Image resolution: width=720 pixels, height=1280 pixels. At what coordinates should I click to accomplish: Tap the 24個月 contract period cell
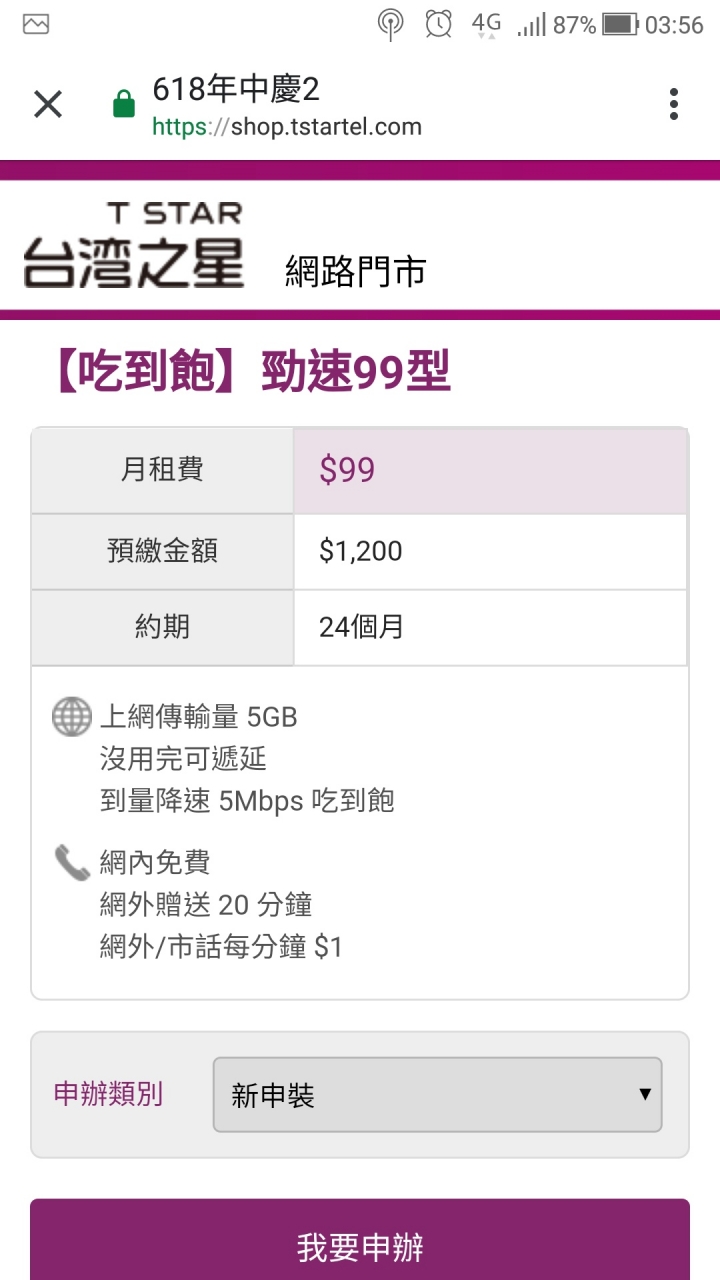[490, 628]
